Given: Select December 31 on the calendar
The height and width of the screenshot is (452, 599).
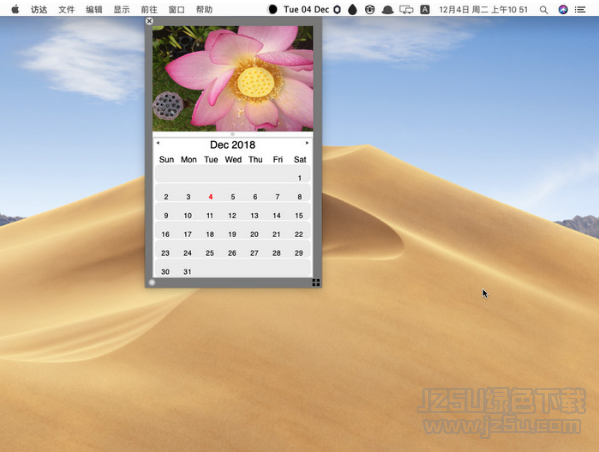Looking at the screenshot, I should click(x=187, y=271).
